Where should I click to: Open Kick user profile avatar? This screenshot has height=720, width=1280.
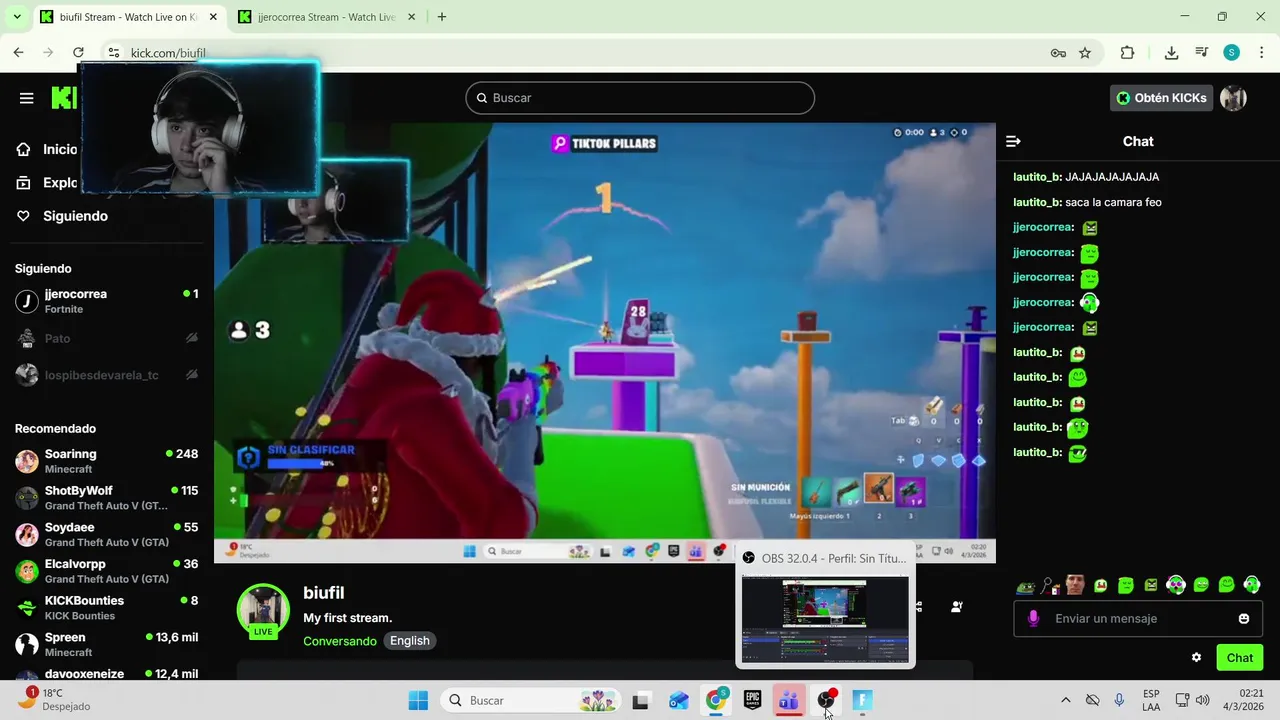(1233, 98)
